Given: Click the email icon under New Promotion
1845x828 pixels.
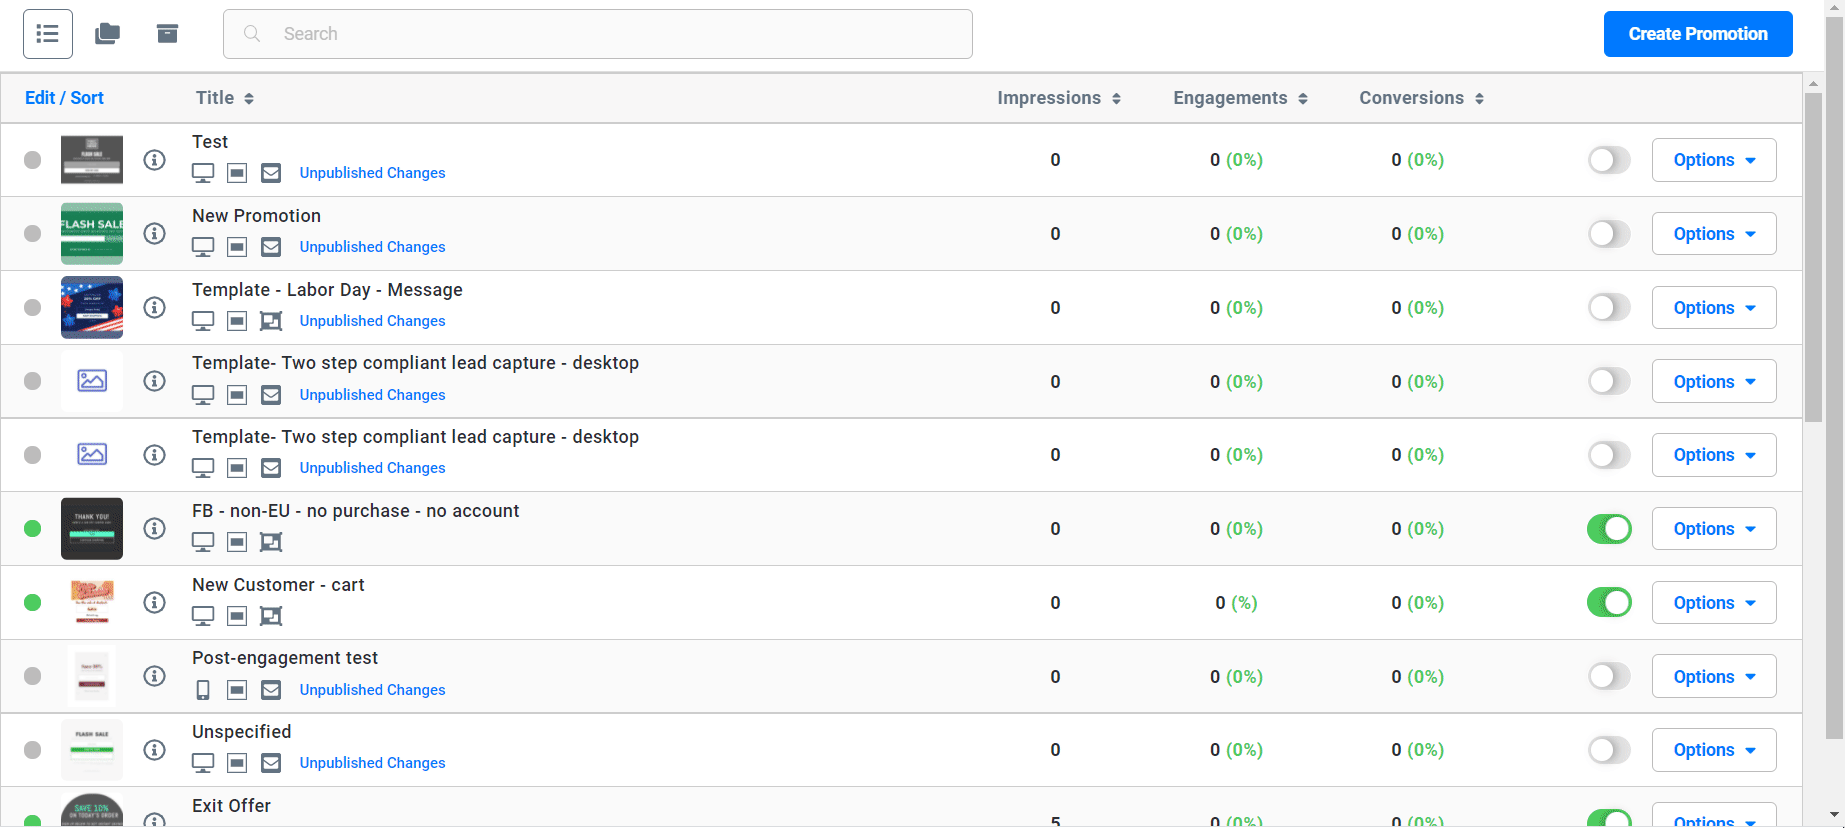Looking at the screenshot, I should (x=271, y=247).
